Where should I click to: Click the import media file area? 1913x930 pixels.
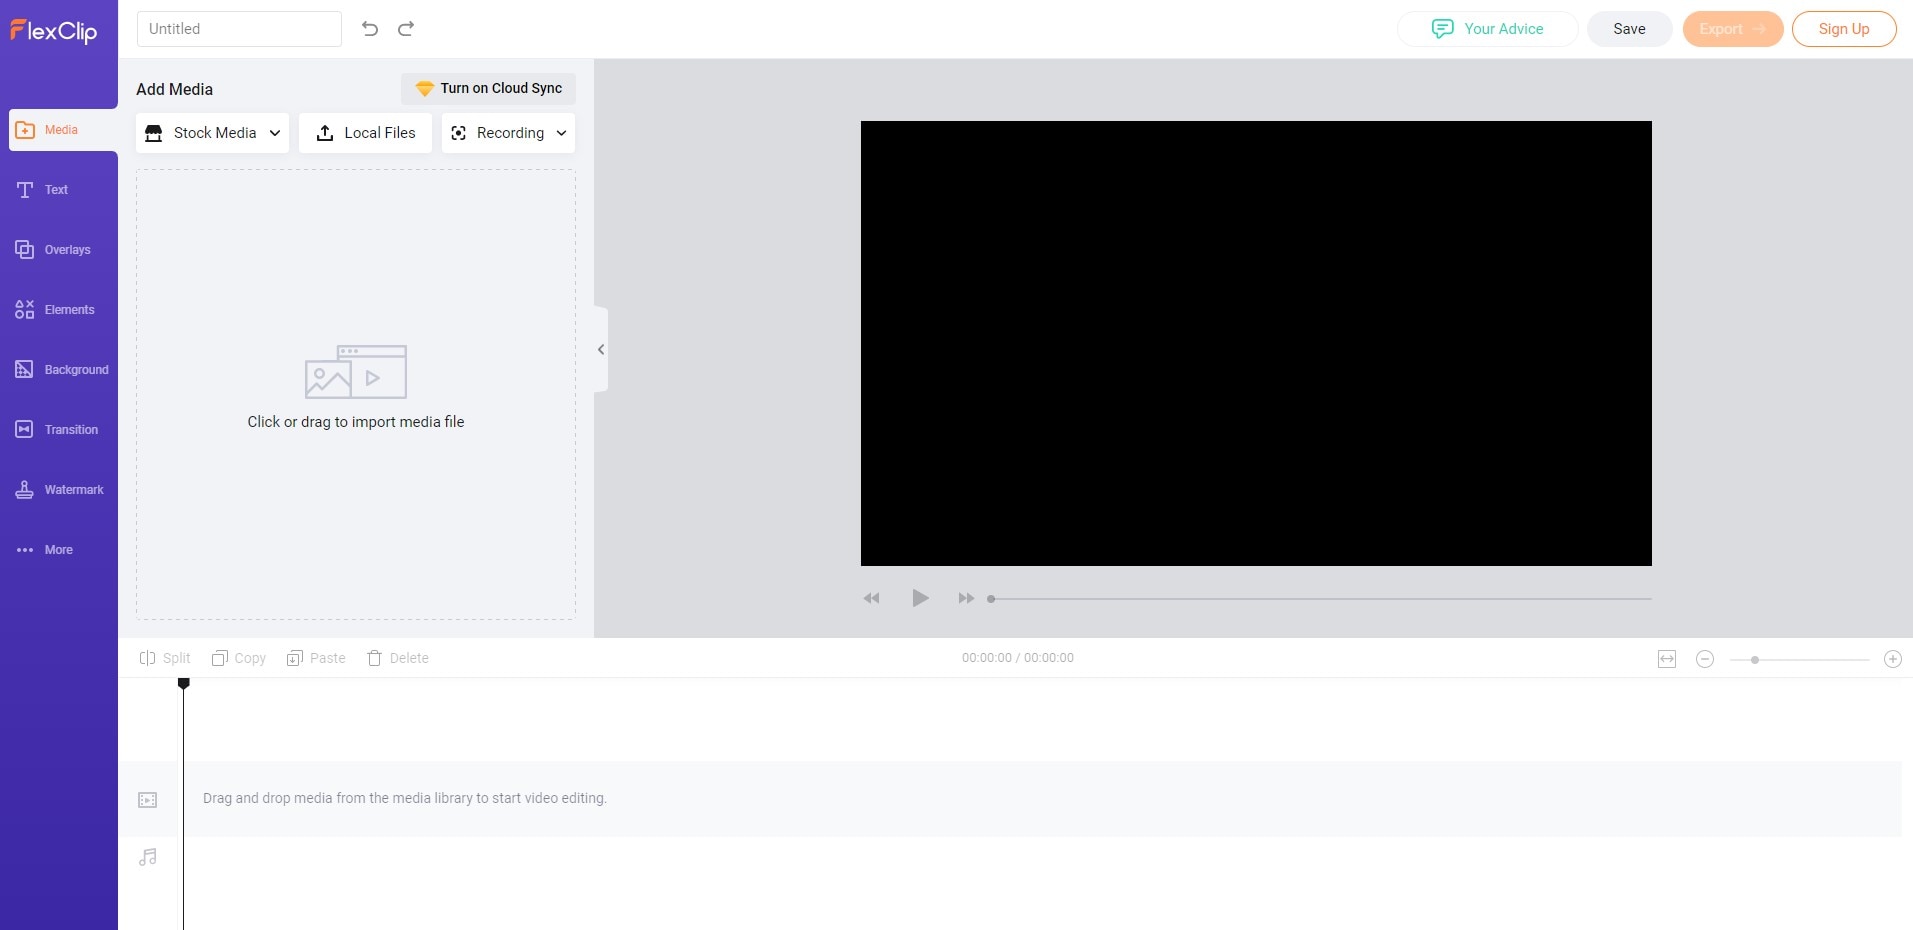point(356,394)
